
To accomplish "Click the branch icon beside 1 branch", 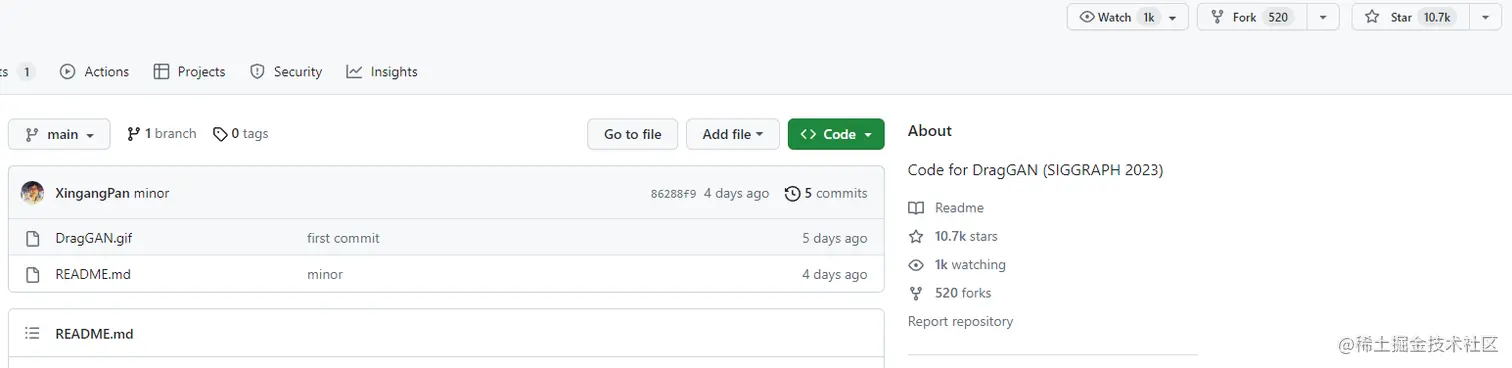I will point(134,134).
